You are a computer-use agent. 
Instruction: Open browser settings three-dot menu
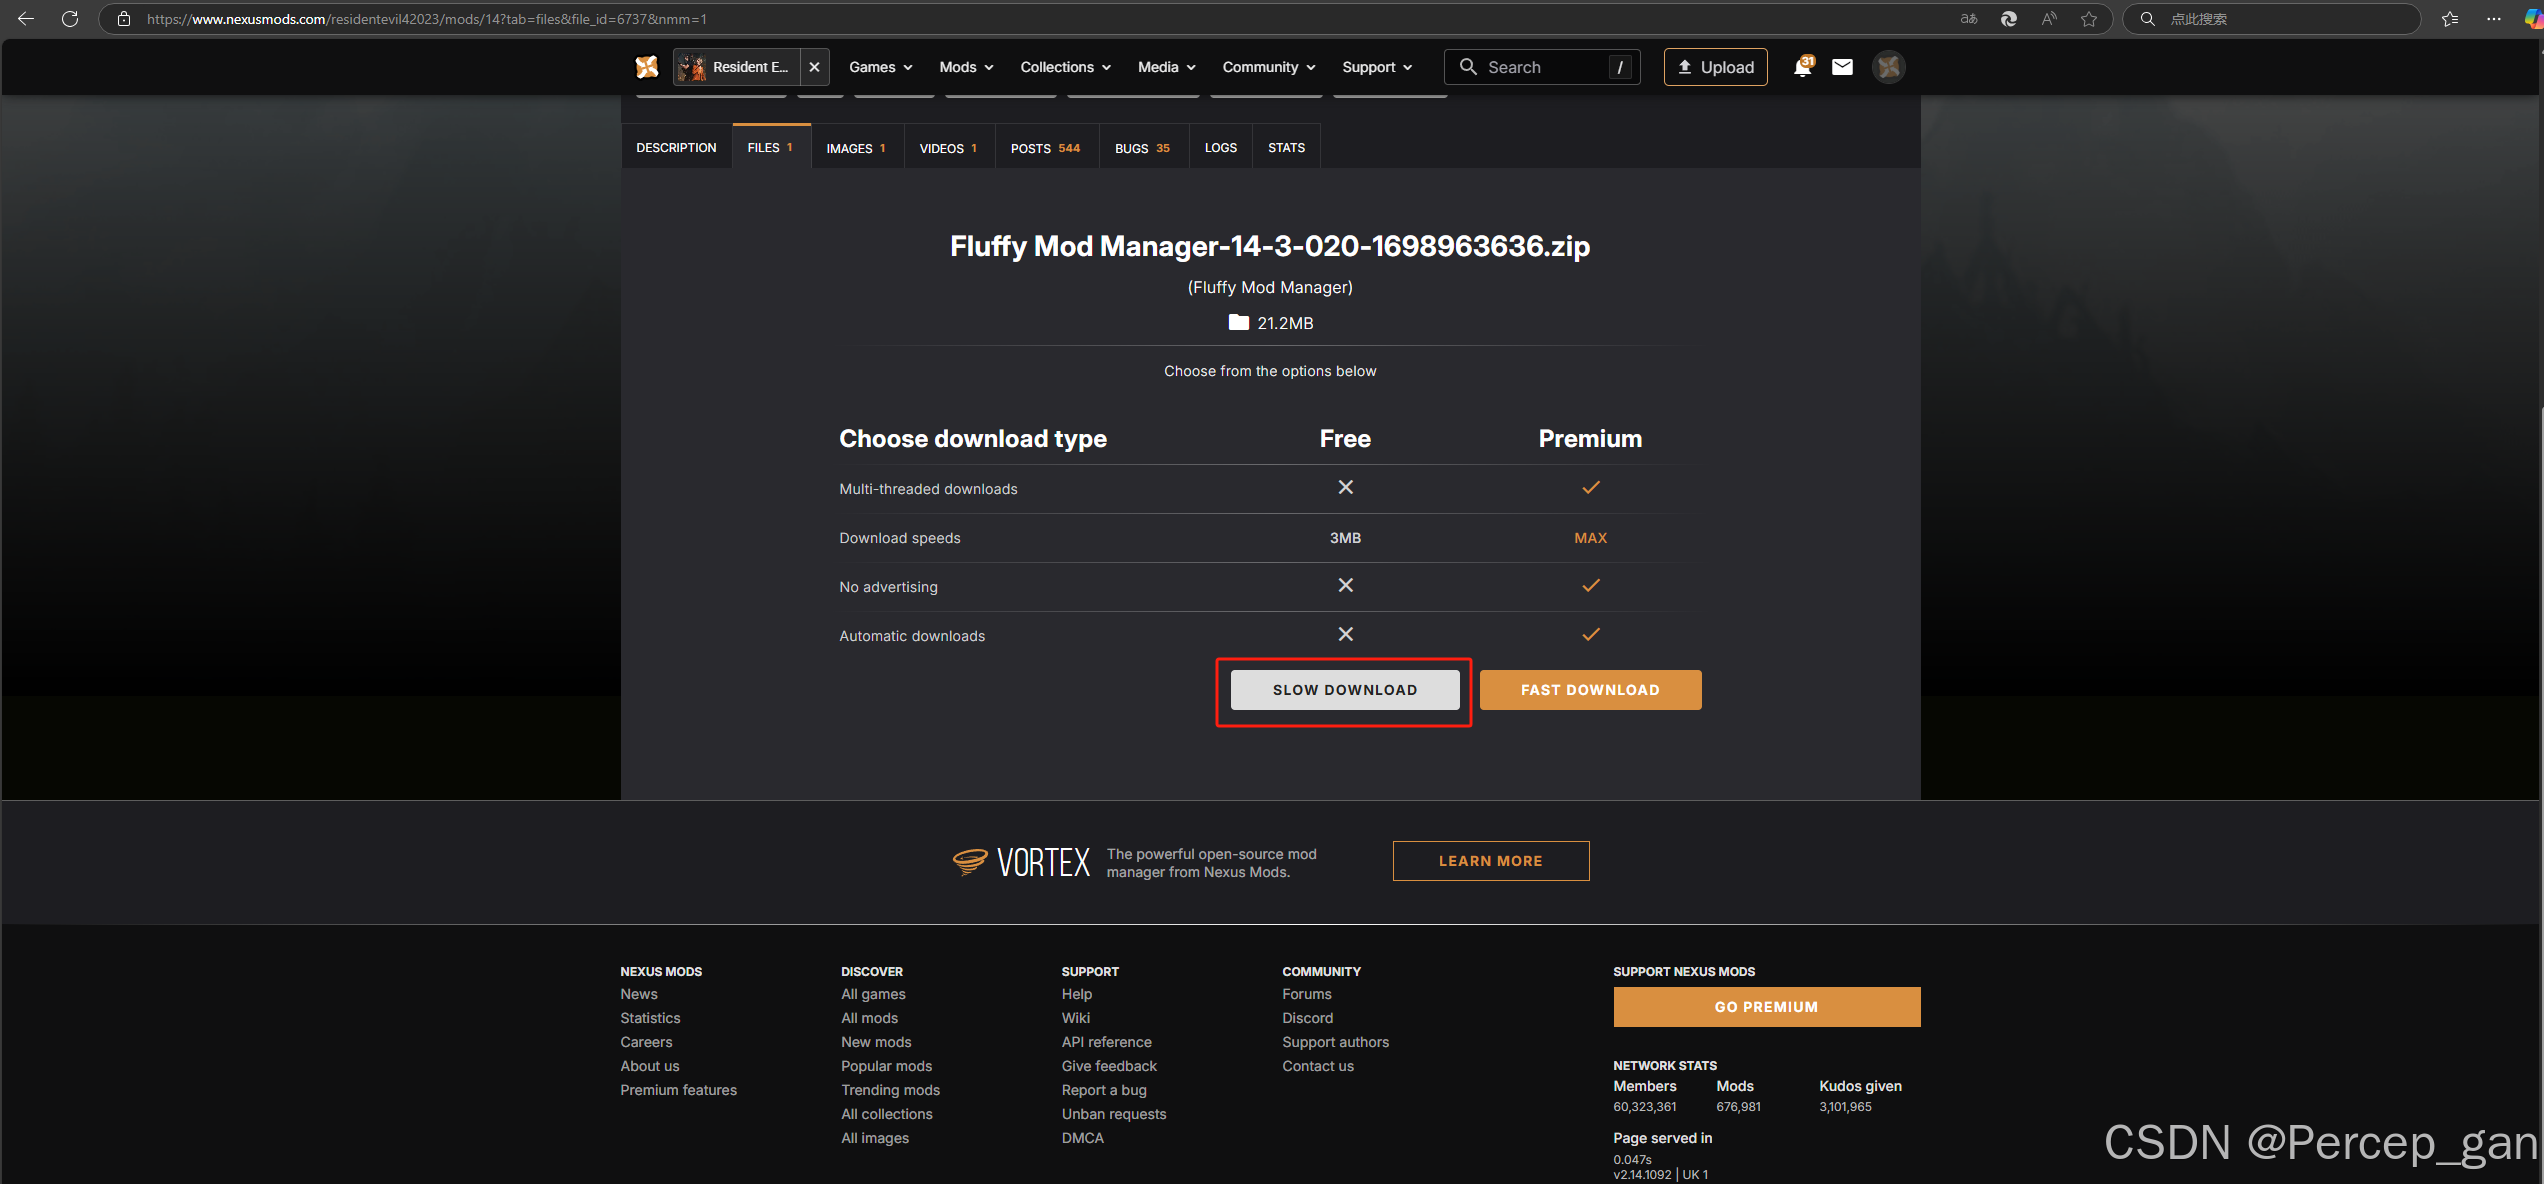pyautogui.click(x=2493, y=19)
